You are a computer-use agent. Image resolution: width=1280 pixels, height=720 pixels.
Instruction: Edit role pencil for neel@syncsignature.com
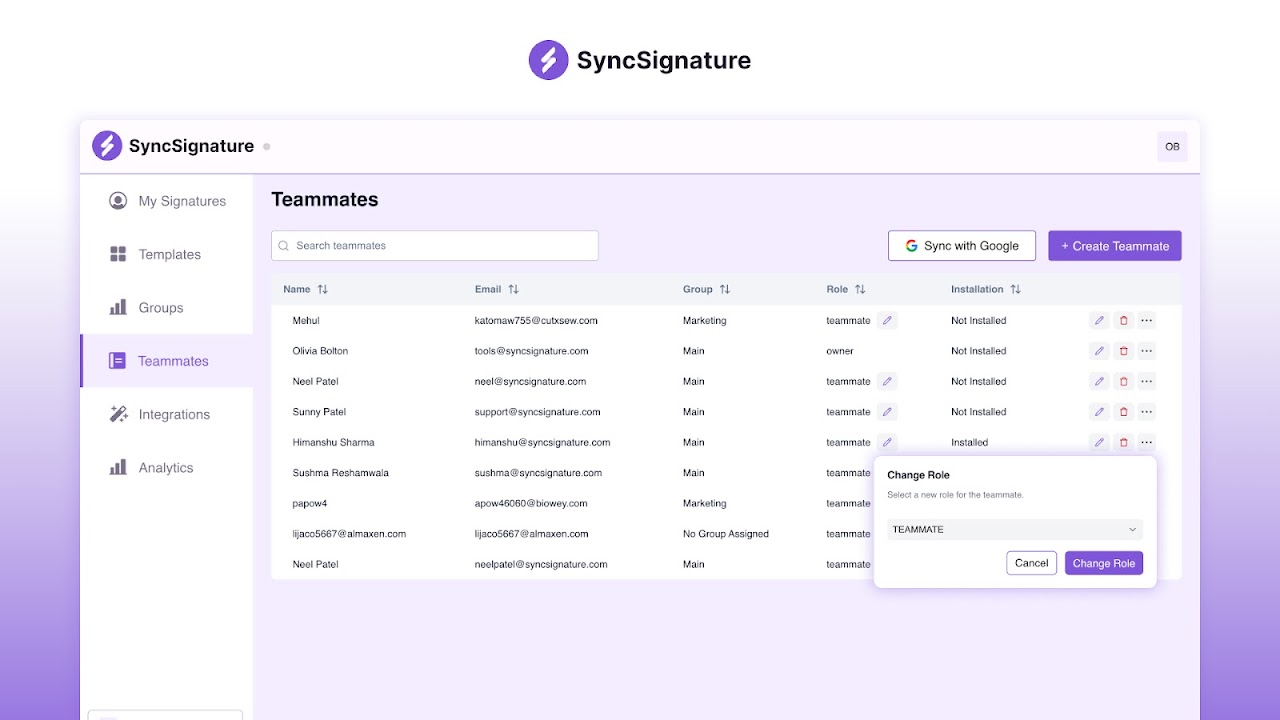click(x=887, y=382)
